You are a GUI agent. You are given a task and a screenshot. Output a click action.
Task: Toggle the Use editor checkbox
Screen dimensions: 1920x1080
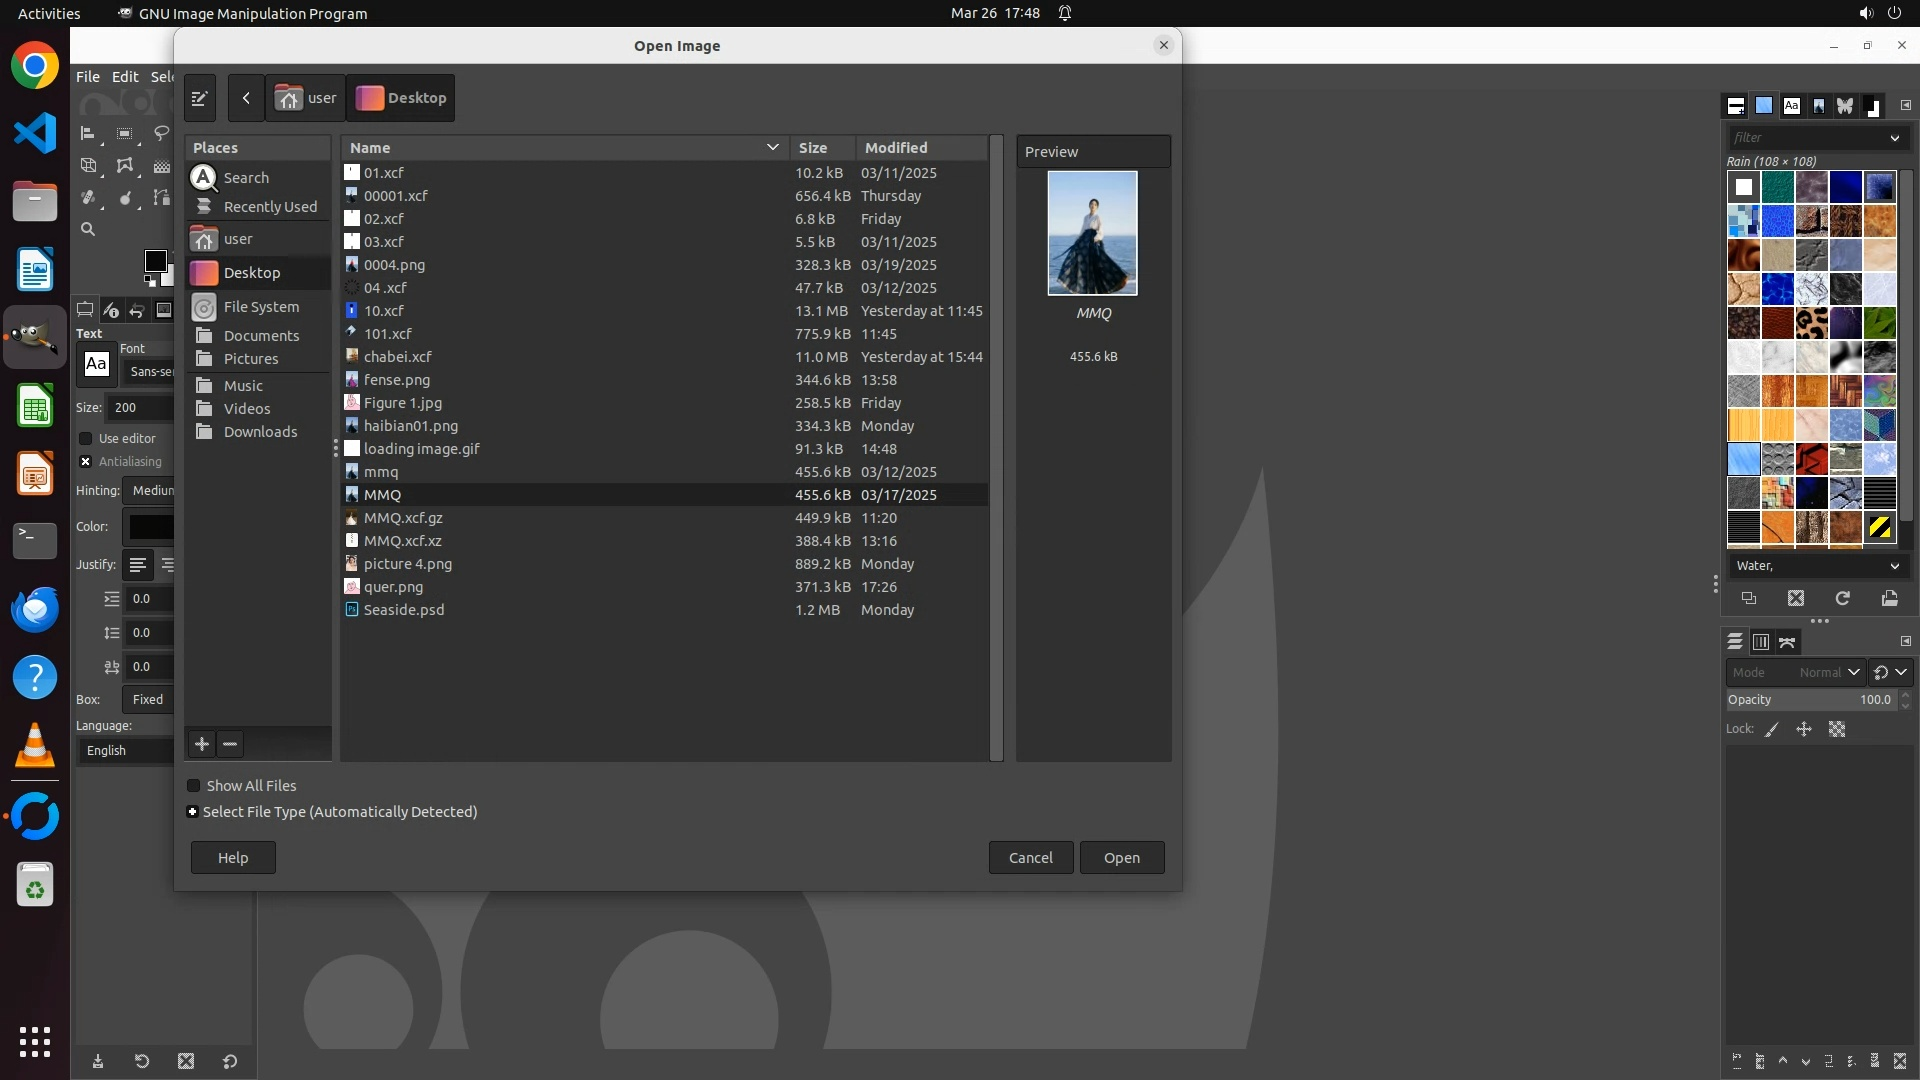tap(86, 439)
